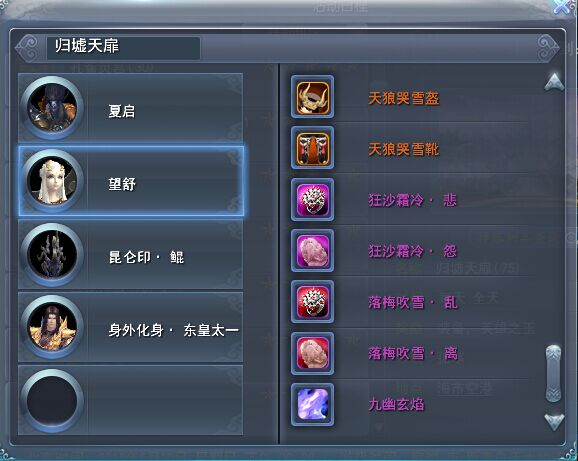Image resolution: width=578 pixels, height=461 pixels.
Task: Open the 九幽玄焰 item name link
Action: point(396,405)
